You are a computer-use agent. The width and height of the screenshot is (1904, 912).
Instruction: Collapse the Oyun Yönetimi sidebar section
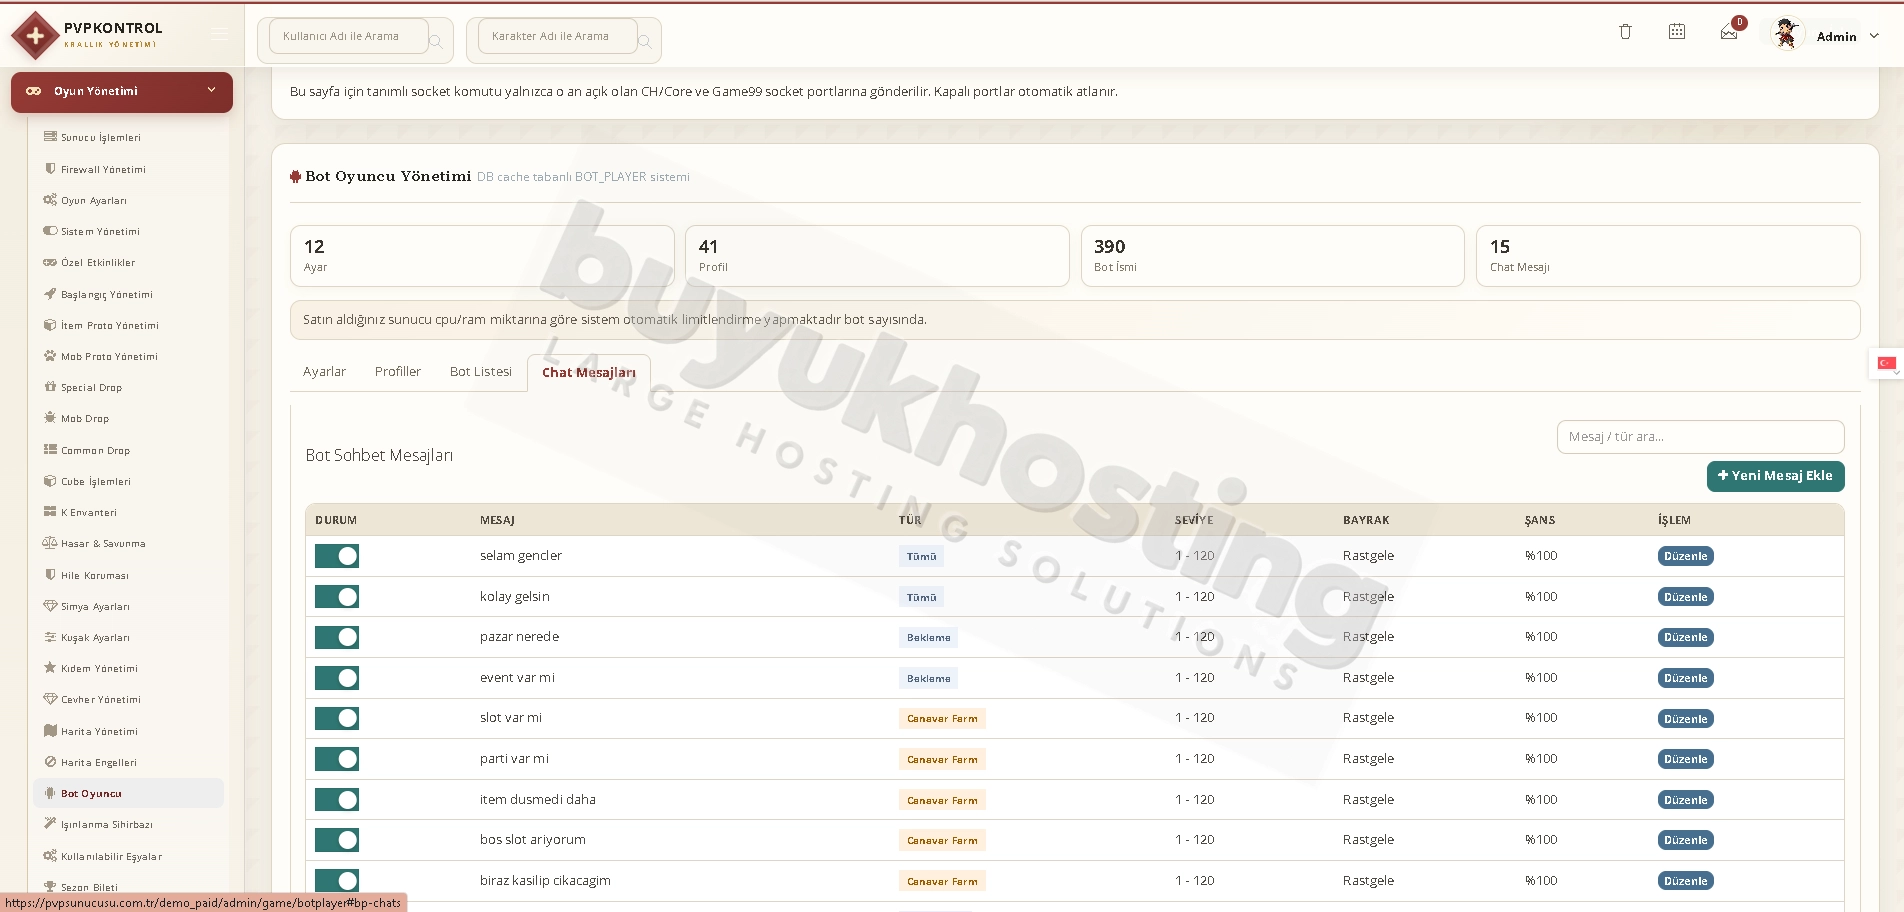tap(122, 91)
